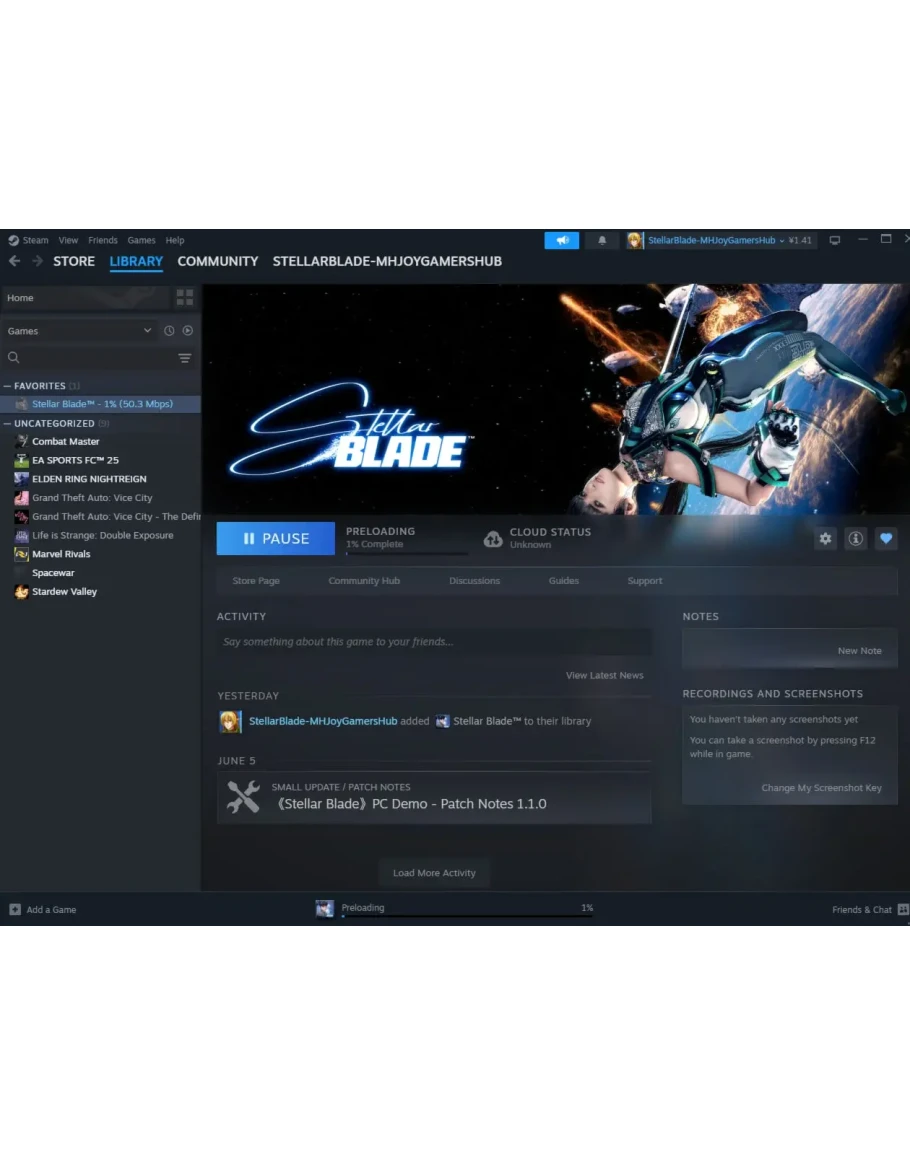Click the activity status input field
Image resolution: width=910 pixels, height=1155 pixels.
tap(434, 642)
